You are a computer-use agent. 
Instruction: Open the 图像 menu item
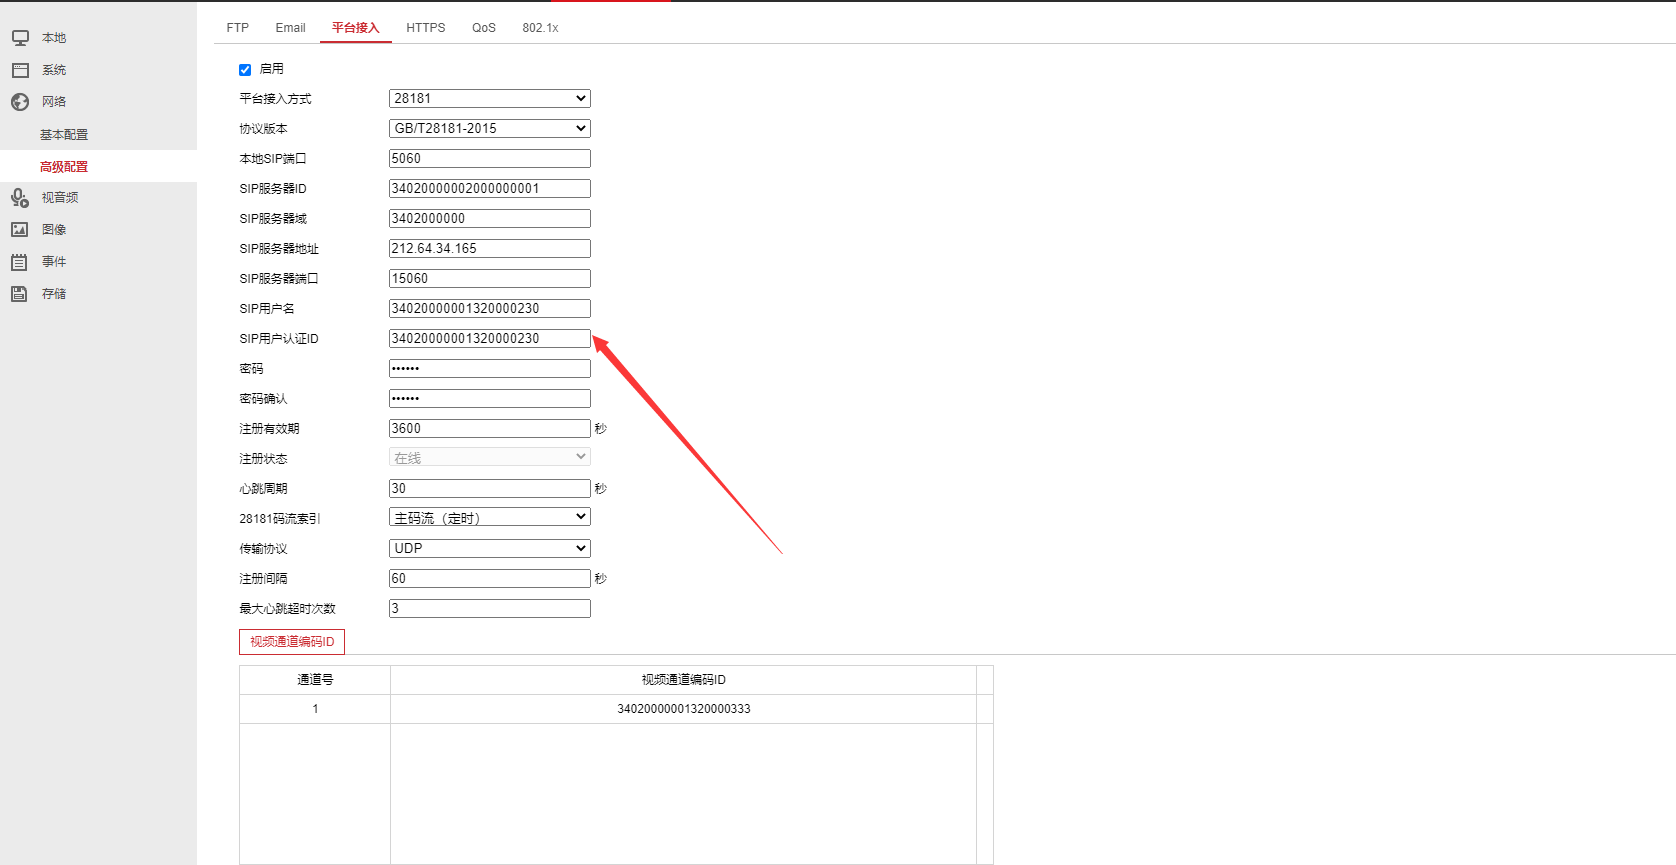pyautogui.click(x=54, y=230)
